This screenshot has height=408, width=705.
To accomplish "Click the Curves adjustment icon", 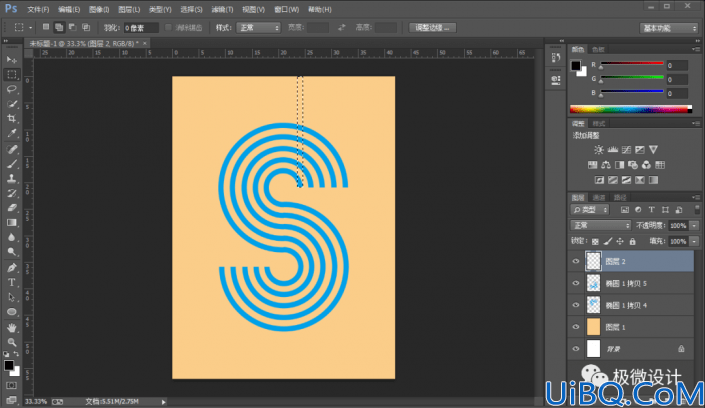I will [x=626, y=150].
